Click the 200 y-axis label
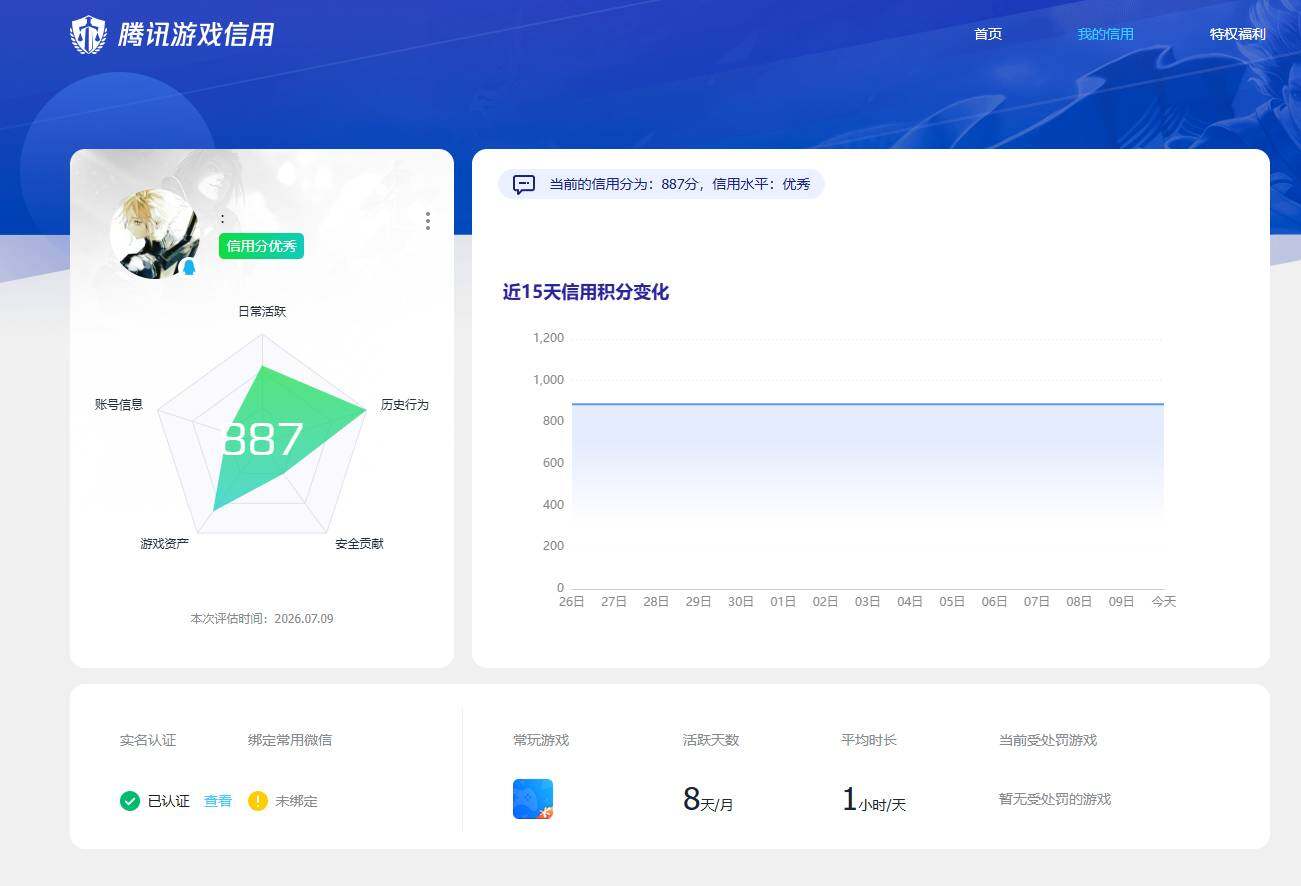The width and height of the screenshot is (1301, 886). (554, 546)
